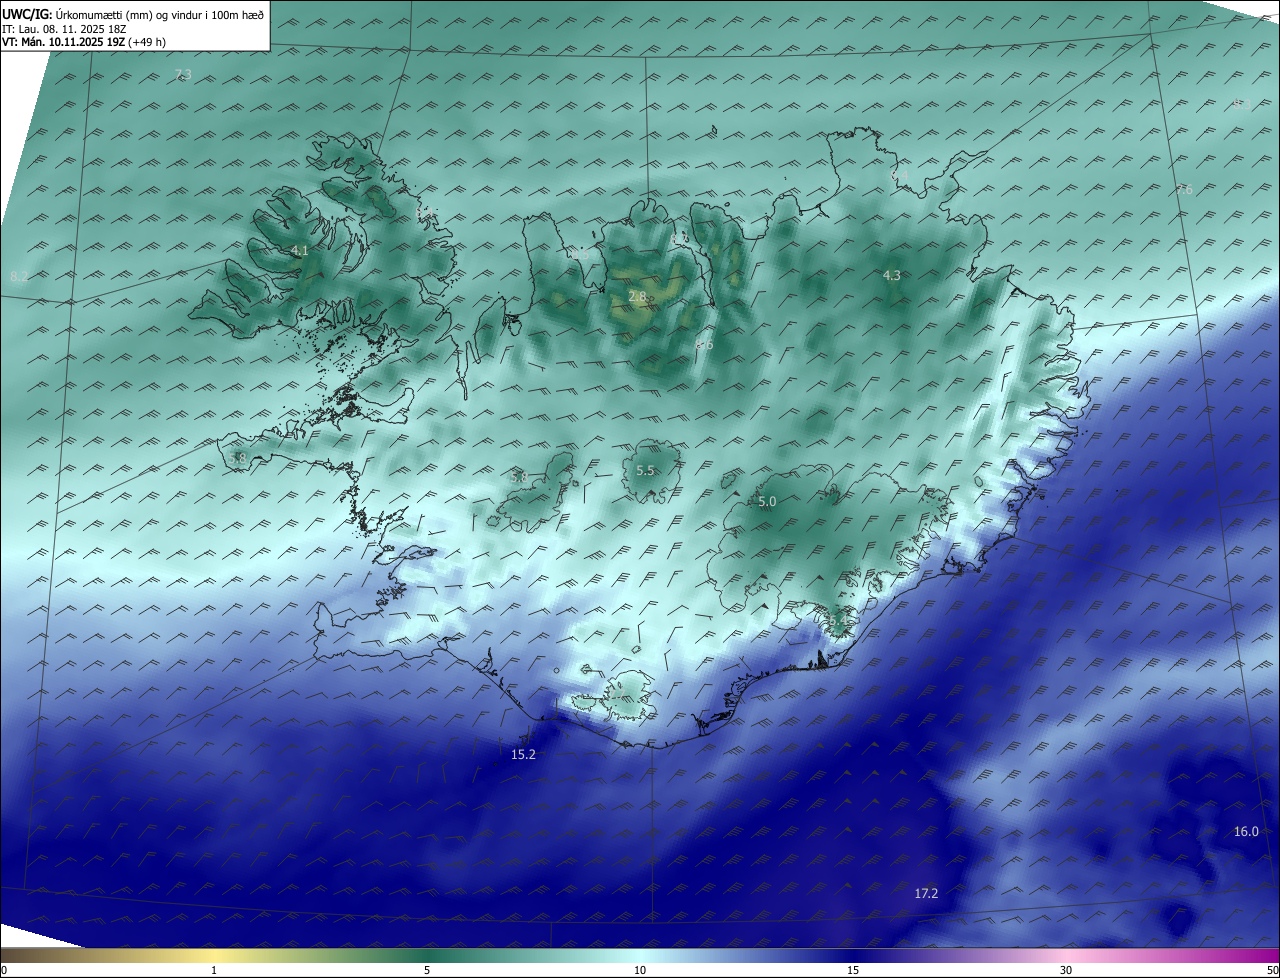This screenshot has width=1280, height=978.
Task: Click the 7.3 value label on the map
Action: point(183,75)
